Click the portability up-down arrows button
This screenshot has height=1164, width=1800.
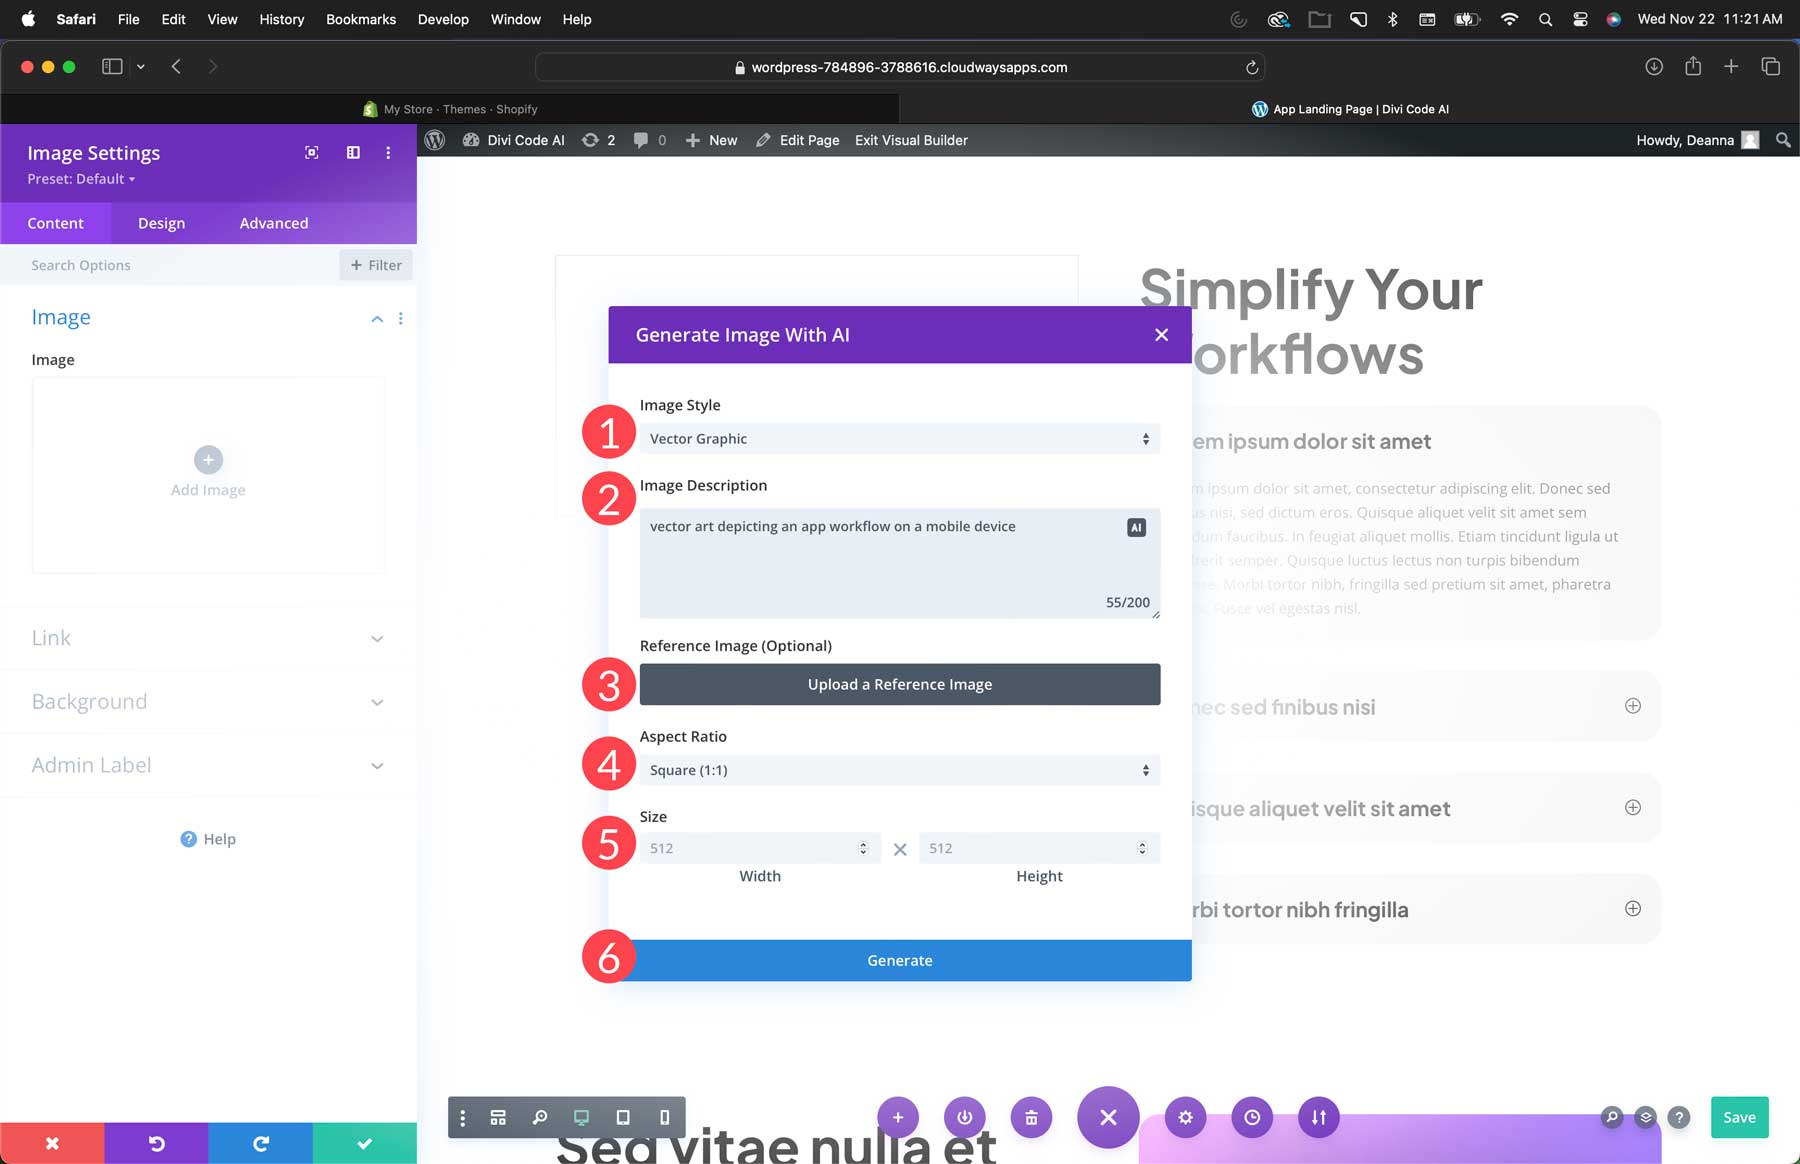1319,1117
